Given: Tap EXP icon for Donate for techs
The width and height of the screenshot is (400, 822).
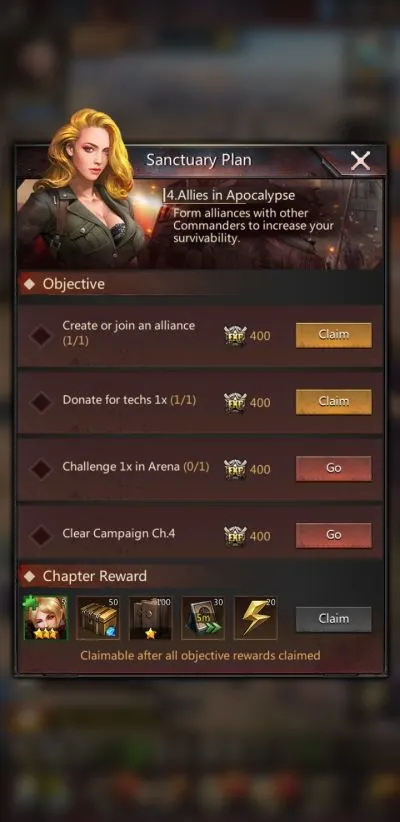Looking at the screenshot, I should [x=235, y=402].
